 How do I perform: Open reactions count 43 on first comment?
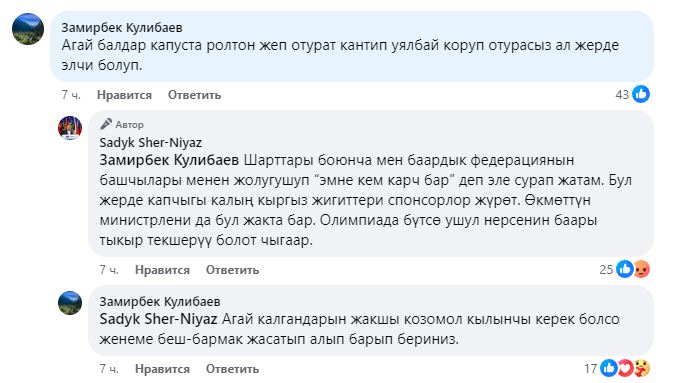tap(622, 95)
